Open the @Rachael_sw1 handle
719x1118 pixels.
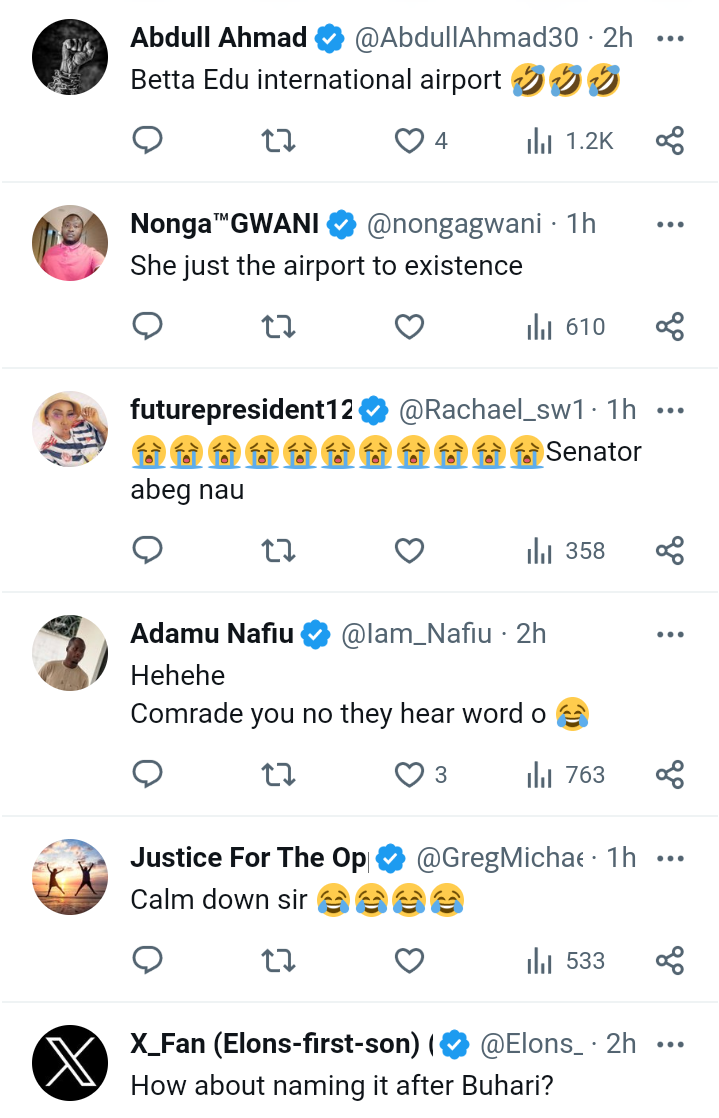point(492,409)
